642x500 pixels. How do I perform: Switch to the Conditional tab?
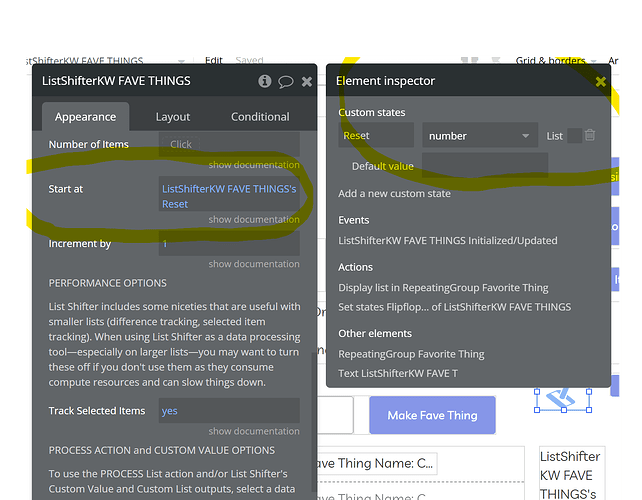pyautogui.click(x=260, y=117)
